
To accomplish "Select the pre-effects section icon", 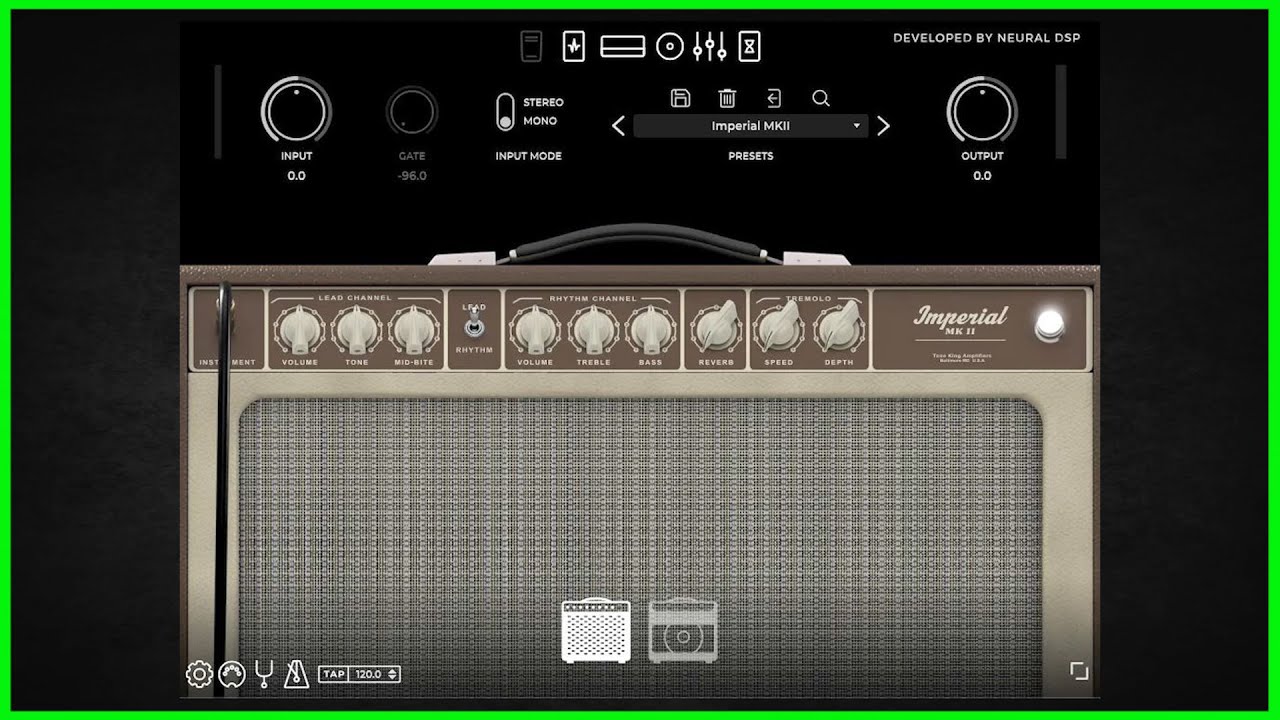I will tap(574, 46).
